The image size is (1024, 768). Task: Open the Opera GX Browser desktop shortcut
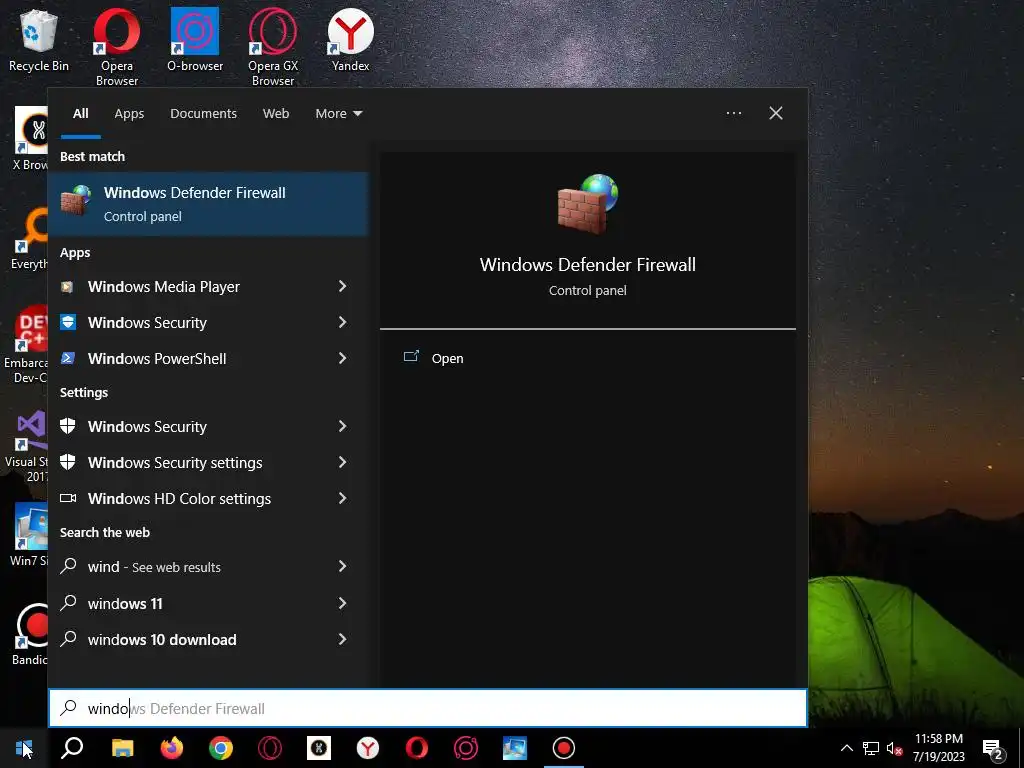pos(273,47)
